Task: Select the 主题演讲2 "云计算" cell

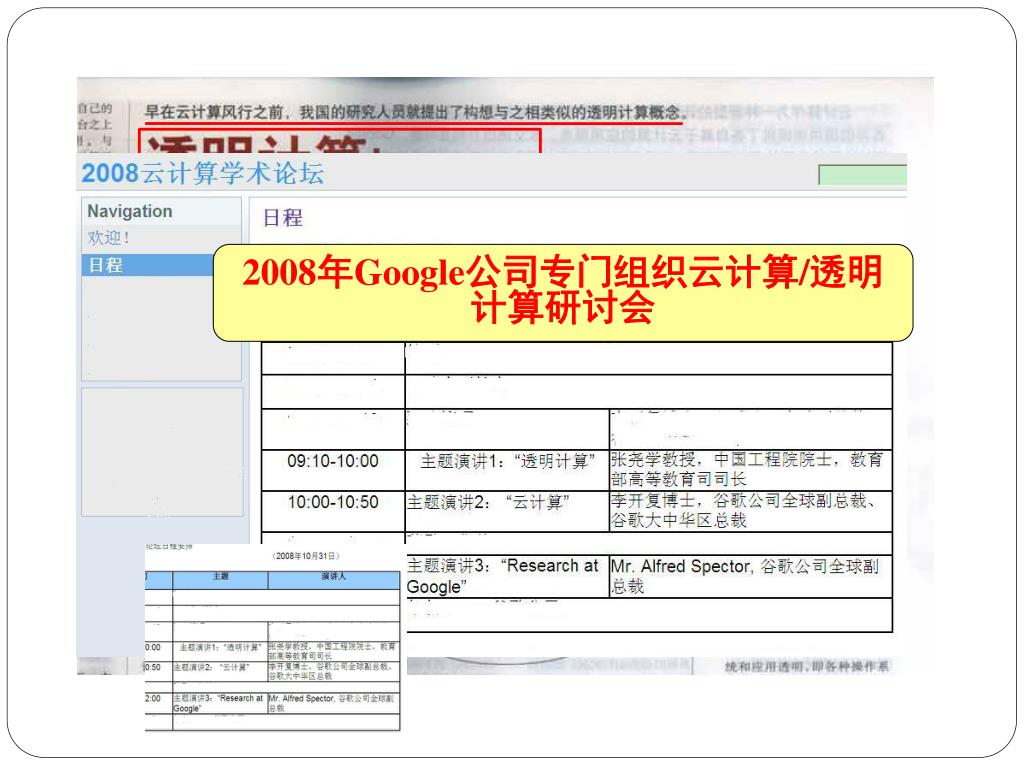Action: [x=507, y=511]
